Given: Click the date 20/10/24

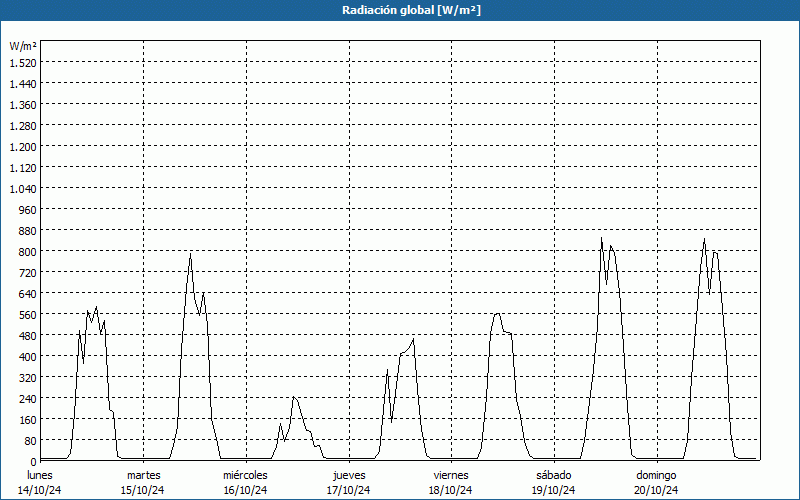Looking at the screenshot, I should [656, 490].
